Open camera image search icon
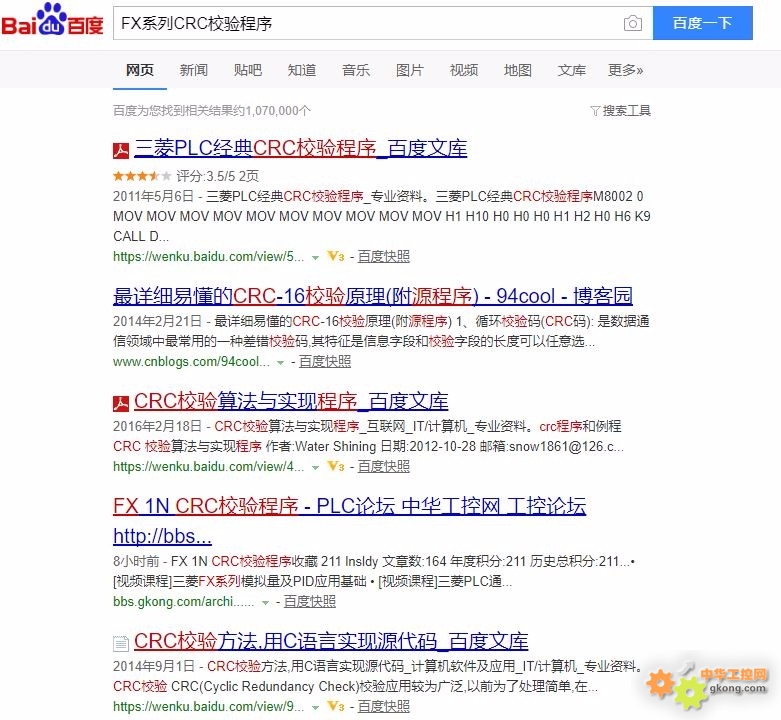The height and width of the screenshot is (720, 781). (633, 23)
